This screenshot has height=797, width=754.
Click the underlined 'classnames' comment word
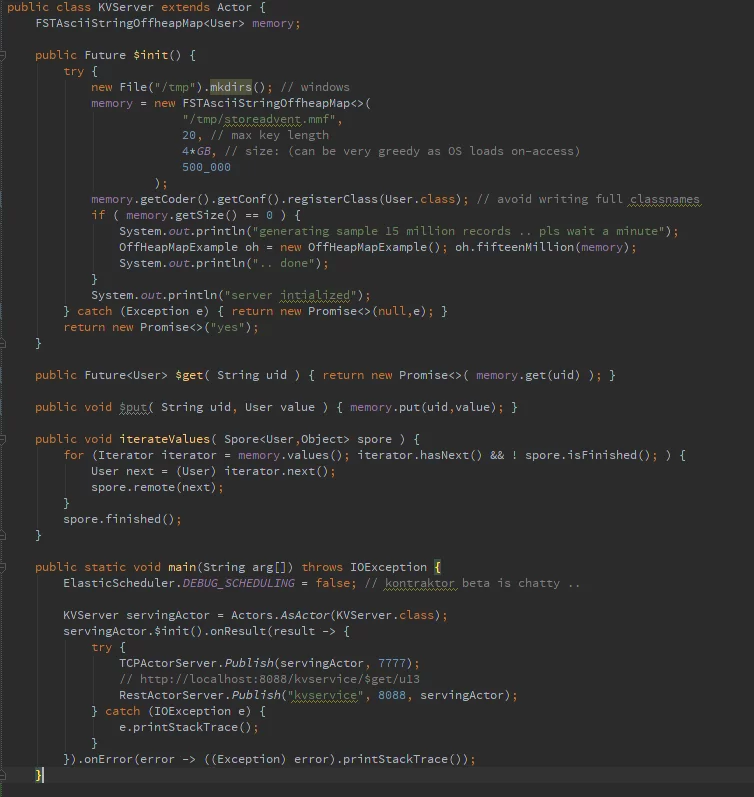click(665, 199)
